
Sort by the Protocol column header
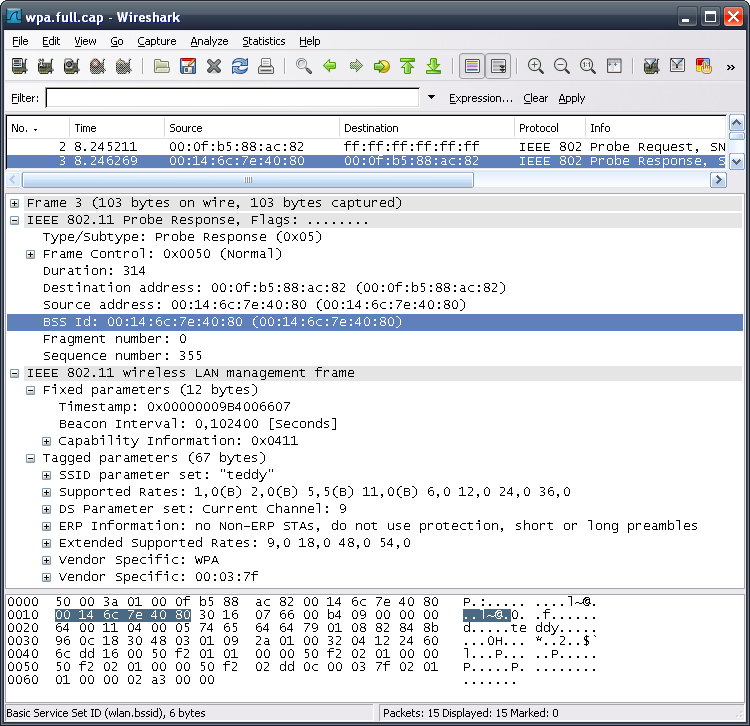pyautogui.click(x=549, y=128)
